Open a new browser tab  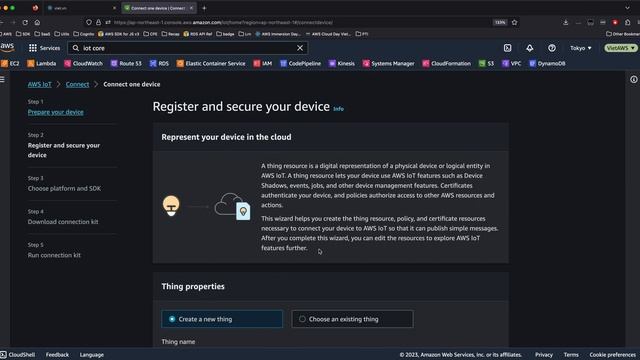tap(204, 8)
